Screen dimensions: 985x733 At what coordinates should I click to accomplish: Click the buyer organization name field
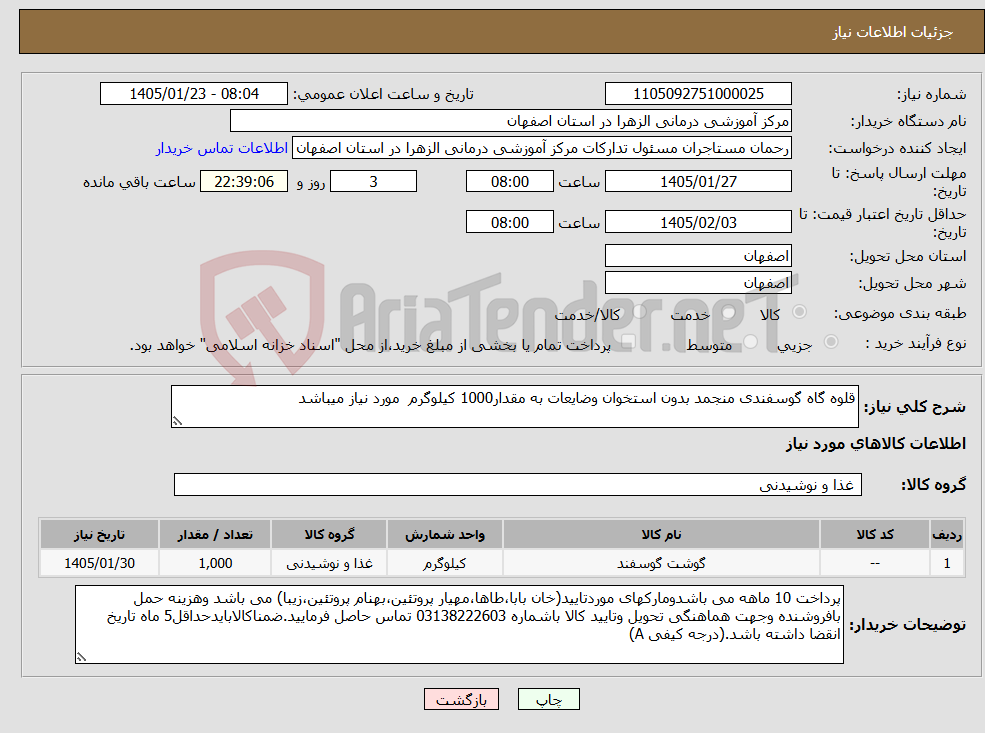(x=511, y=121)
